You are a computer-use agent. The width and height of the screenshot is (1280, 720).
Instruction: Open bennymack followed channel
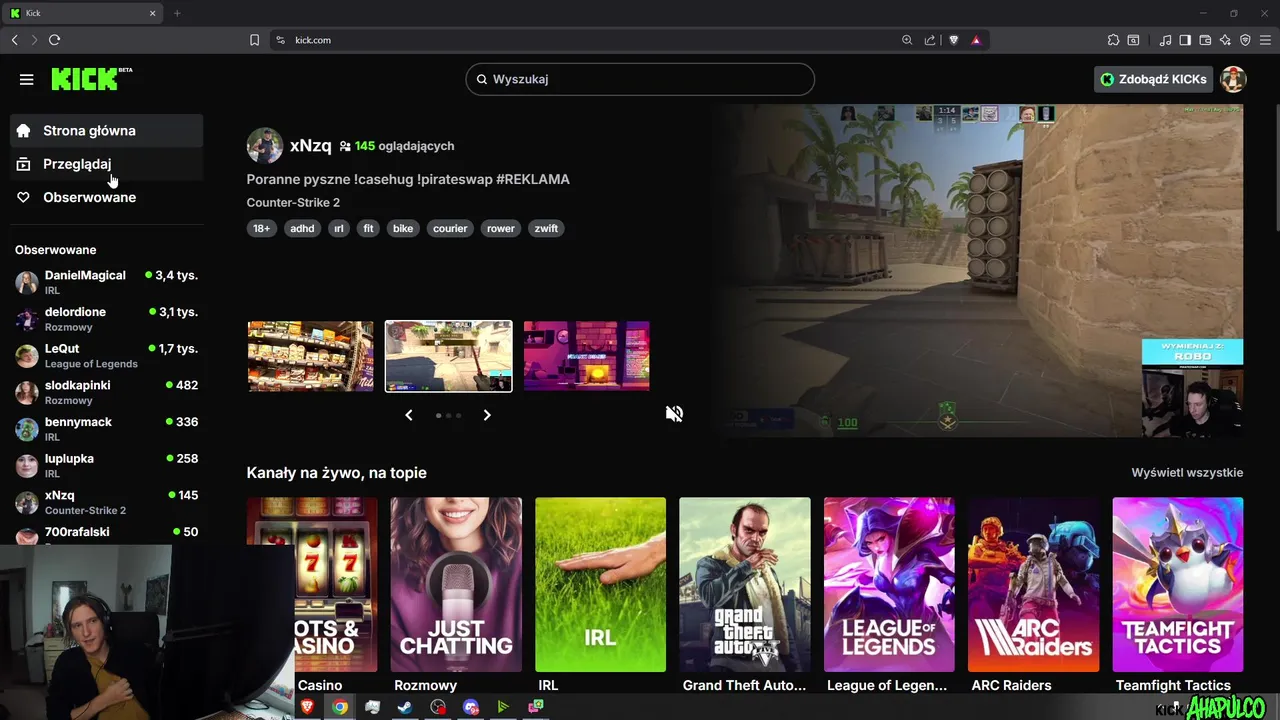[x=107, y=429]
